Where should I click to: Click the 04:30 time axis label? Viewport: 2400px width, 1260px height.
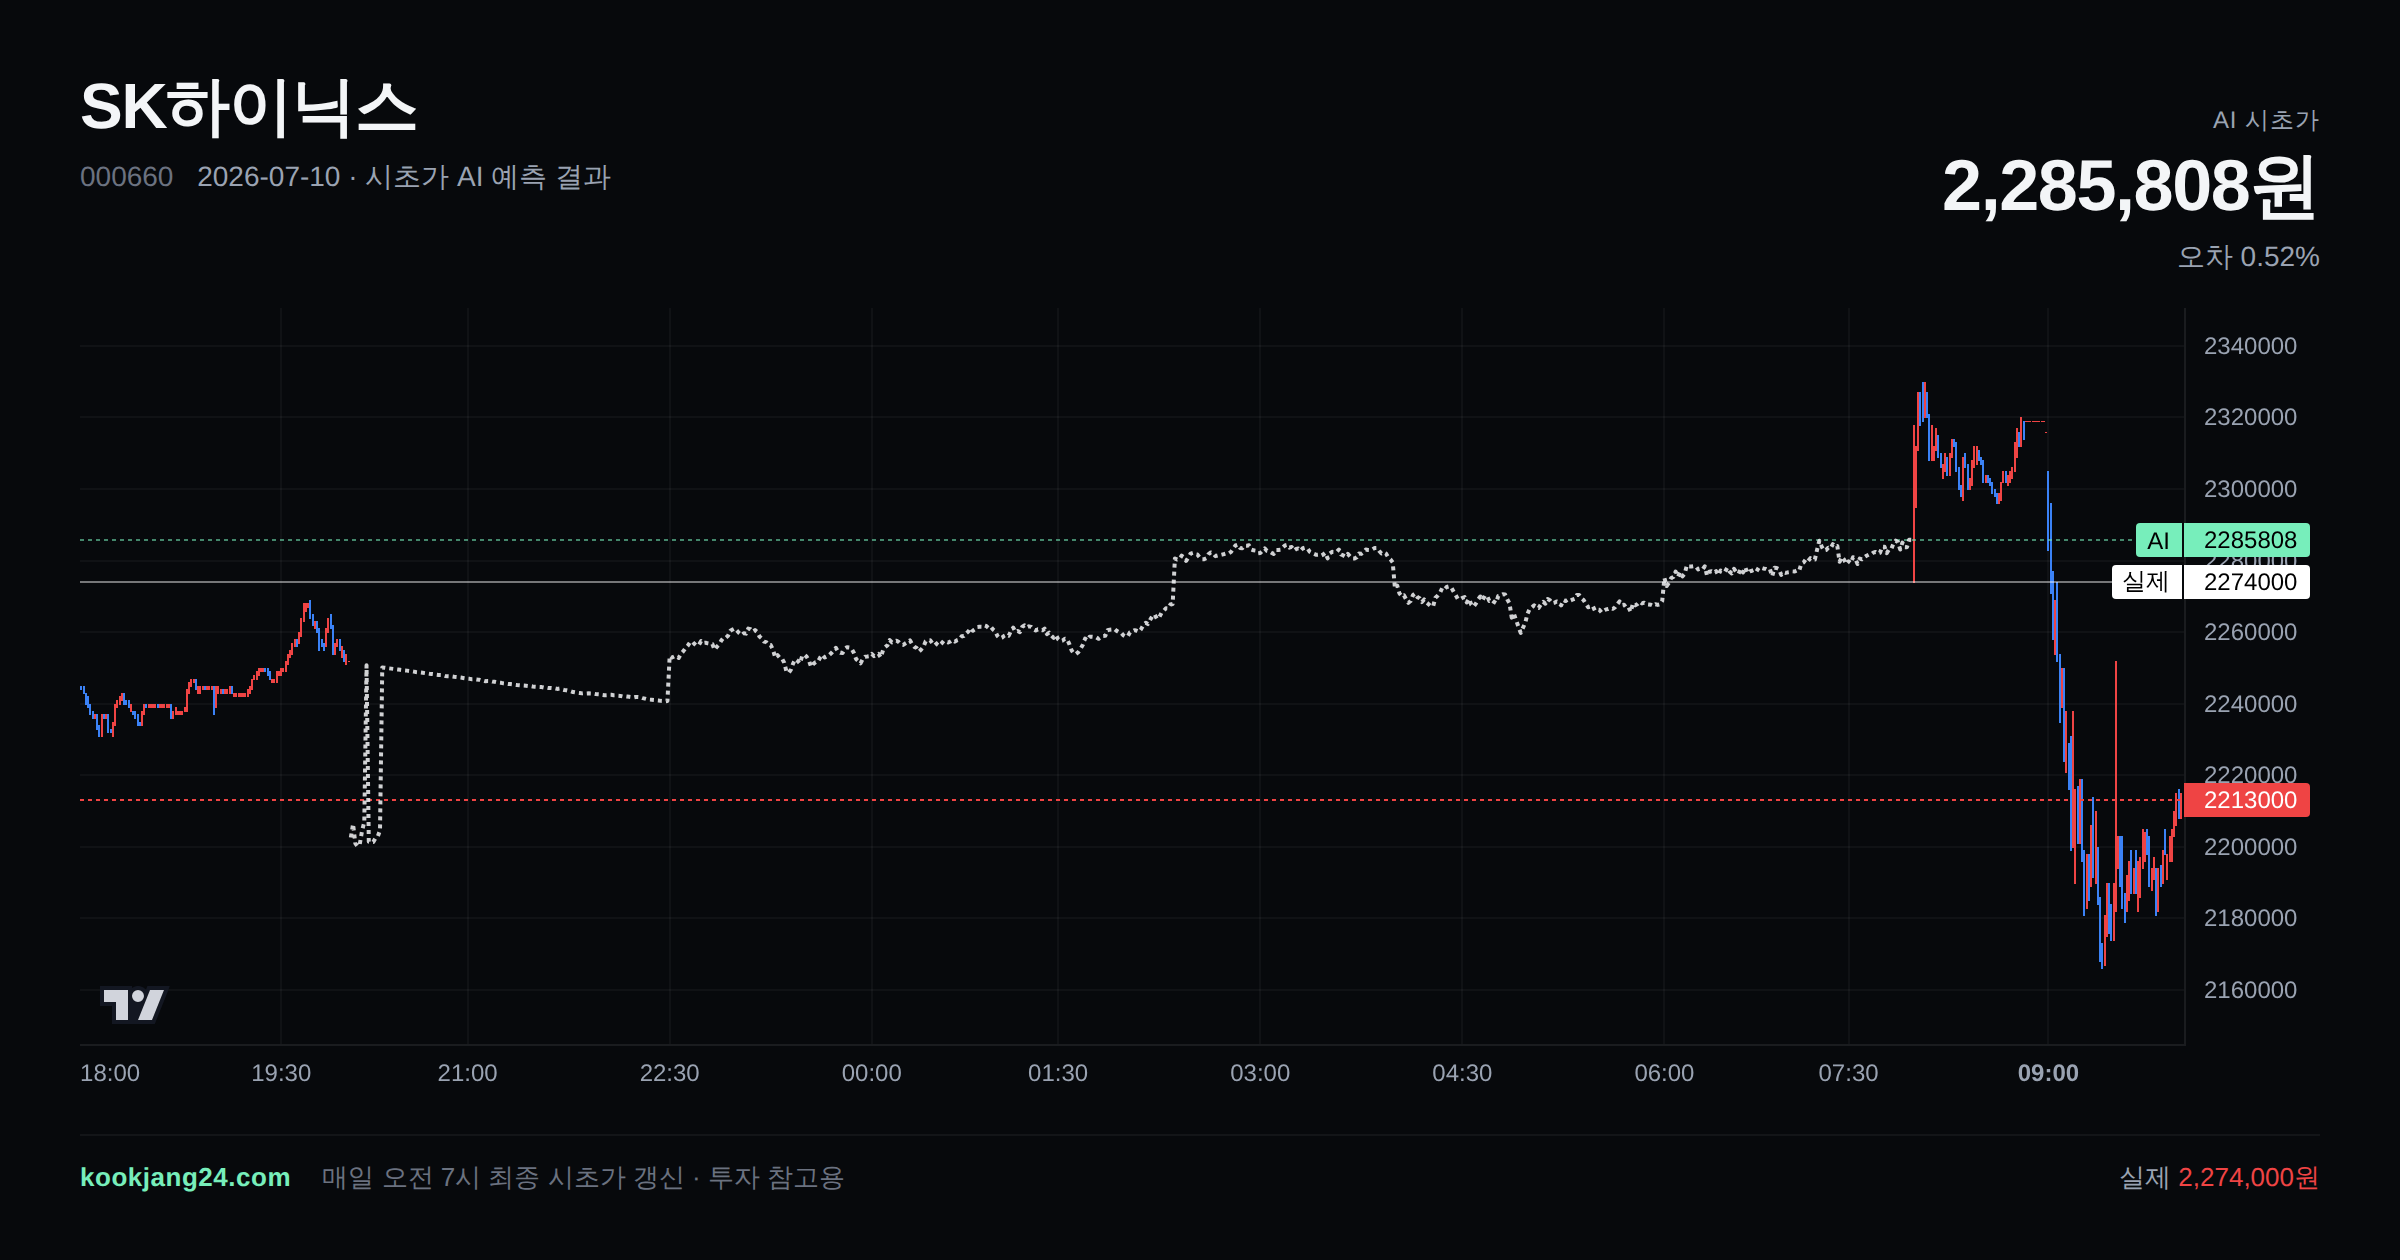[1462, 1073]
